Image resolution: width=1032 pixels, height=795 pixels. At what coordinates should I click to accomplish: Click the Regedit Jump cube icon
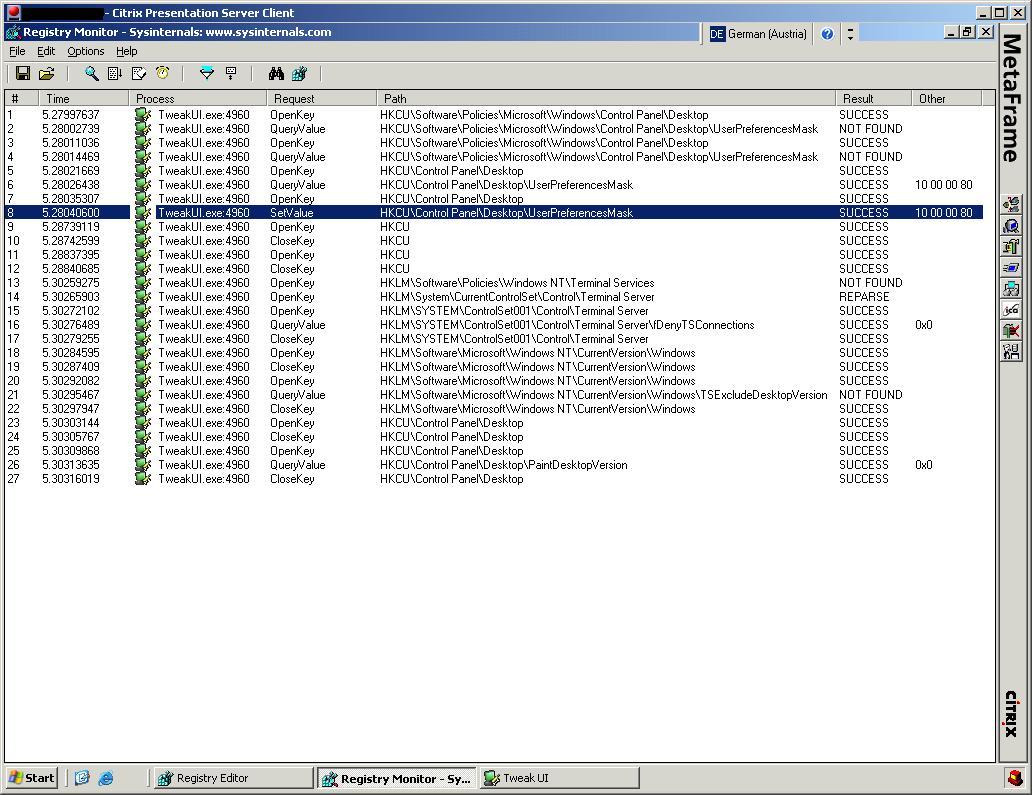point(299,73)
